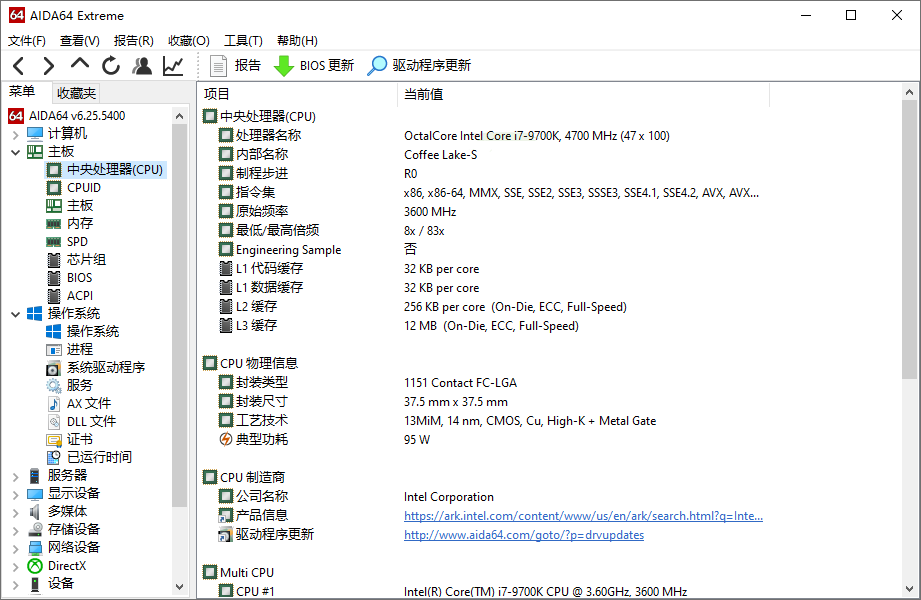Expand the 服务器 tree node

coord(17,475)
